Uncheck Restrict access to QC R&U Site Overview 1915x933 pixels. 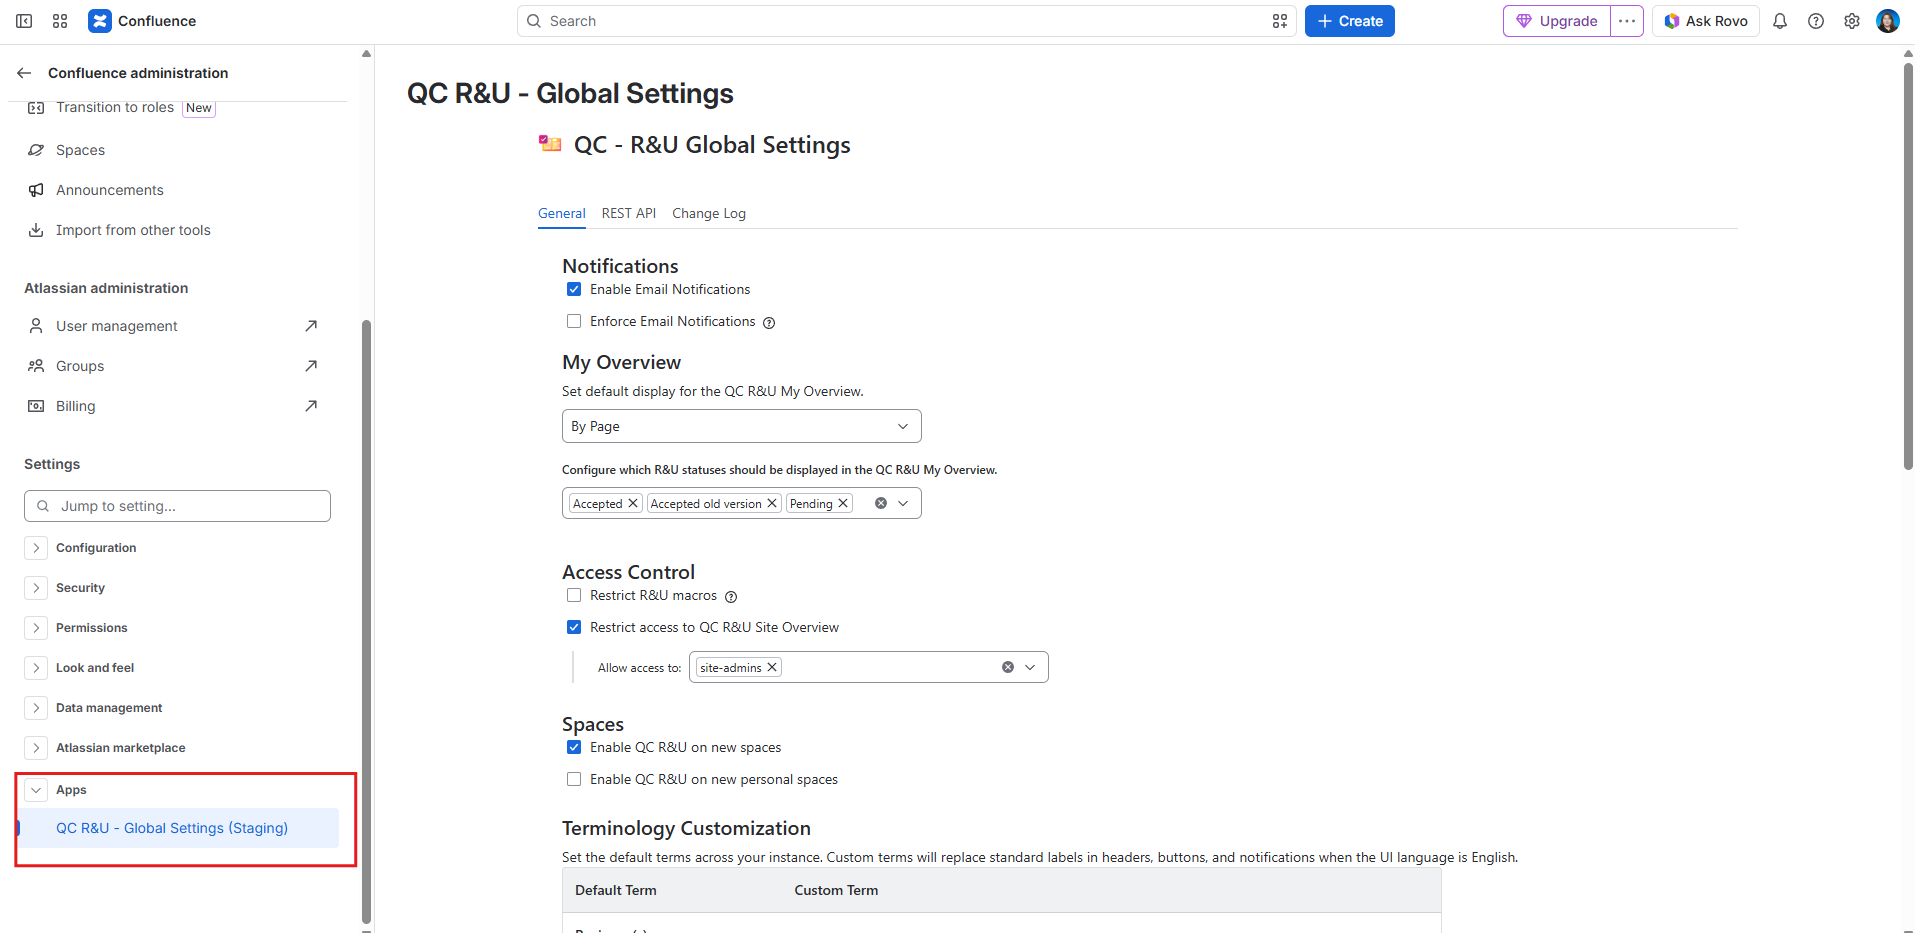coord(574,627)
